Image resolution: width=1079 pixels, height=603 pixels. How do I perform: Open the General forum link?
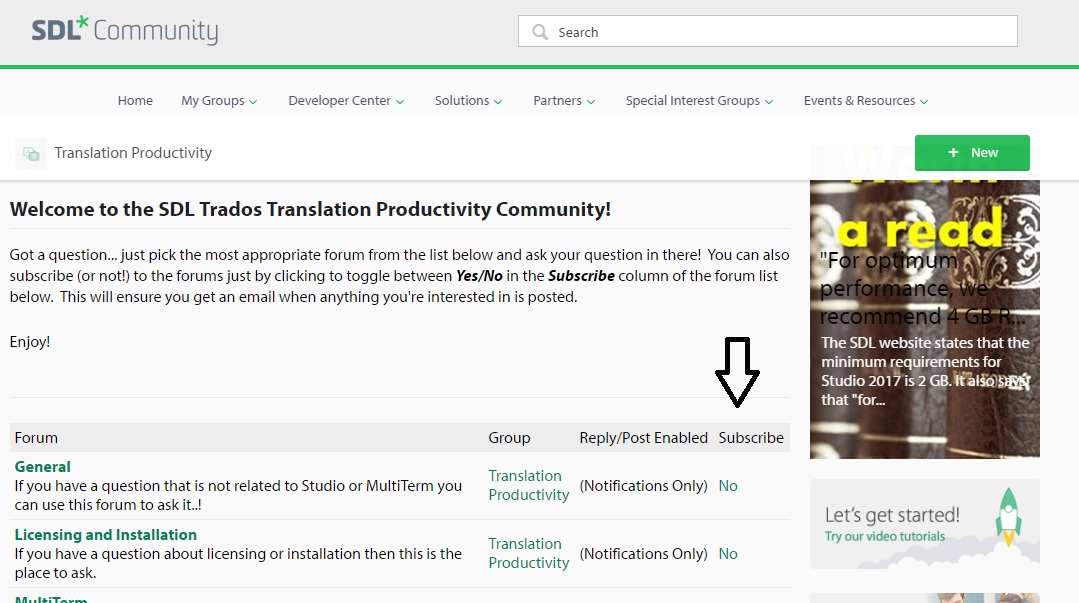pyautogui.click(x=42, y=467)
